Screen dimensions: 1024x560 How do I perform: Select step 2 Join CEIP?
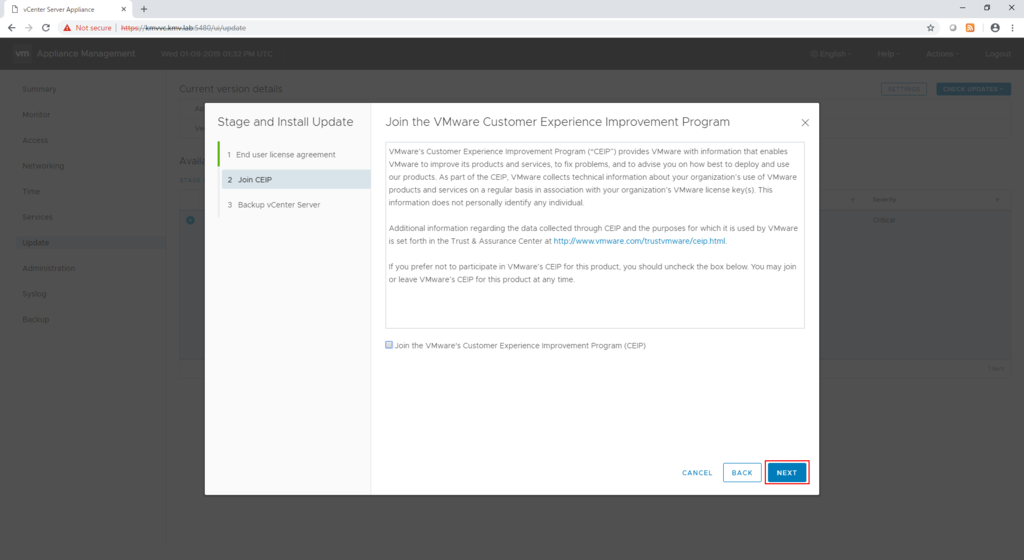[296, 179]
